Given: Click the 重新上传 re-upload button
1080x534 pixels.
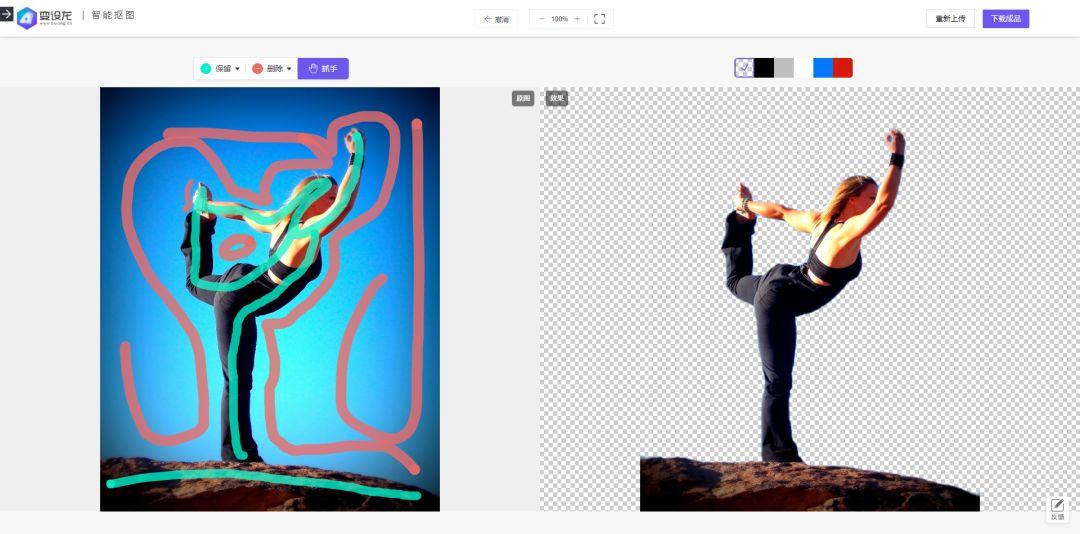Looking at the screenshot, I should [x=950, y=19].
